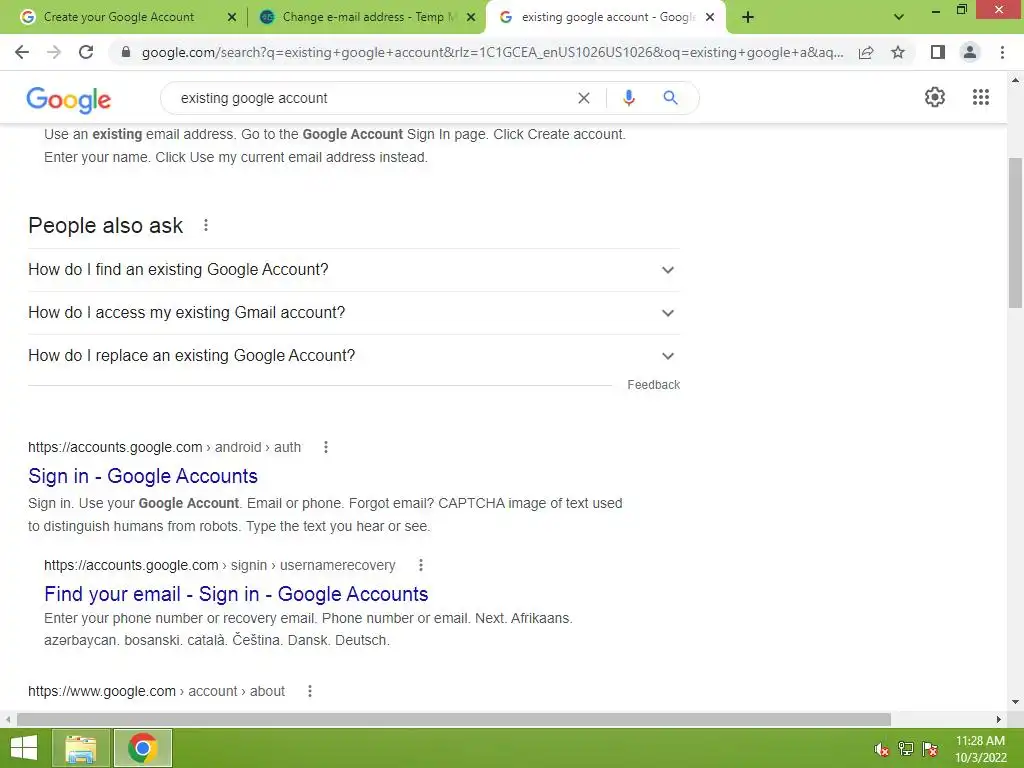
Task: Click the 'People also ask' heading
Action: 106,225
